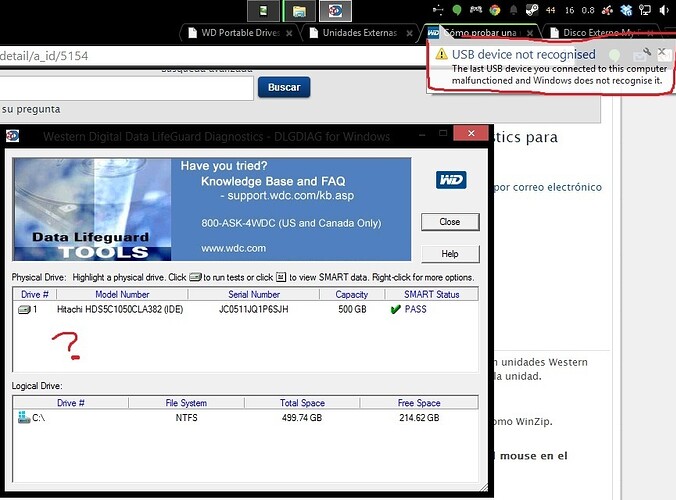676x500 pixels.
Task: Click the green PASS checkmark icon
Action: 395,309
